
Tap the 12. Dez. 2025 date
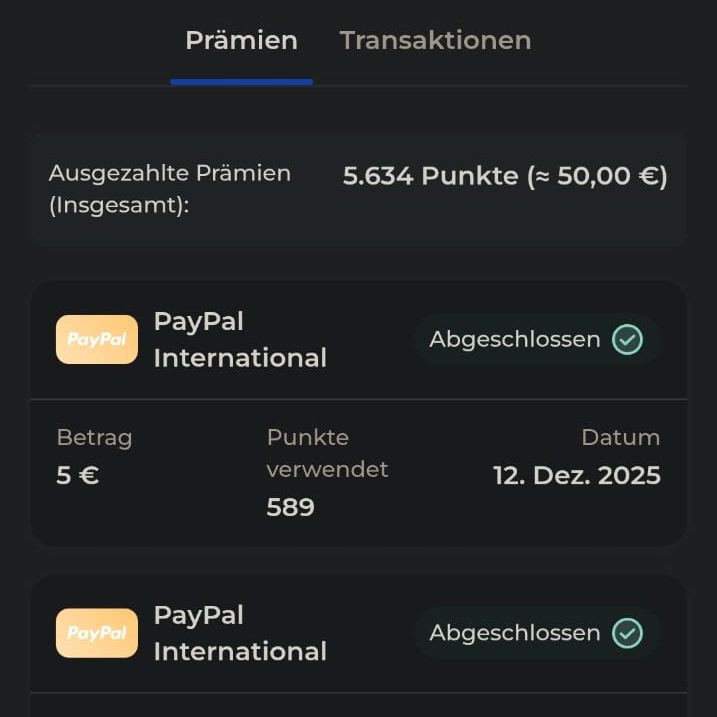[x=577, y=476]
